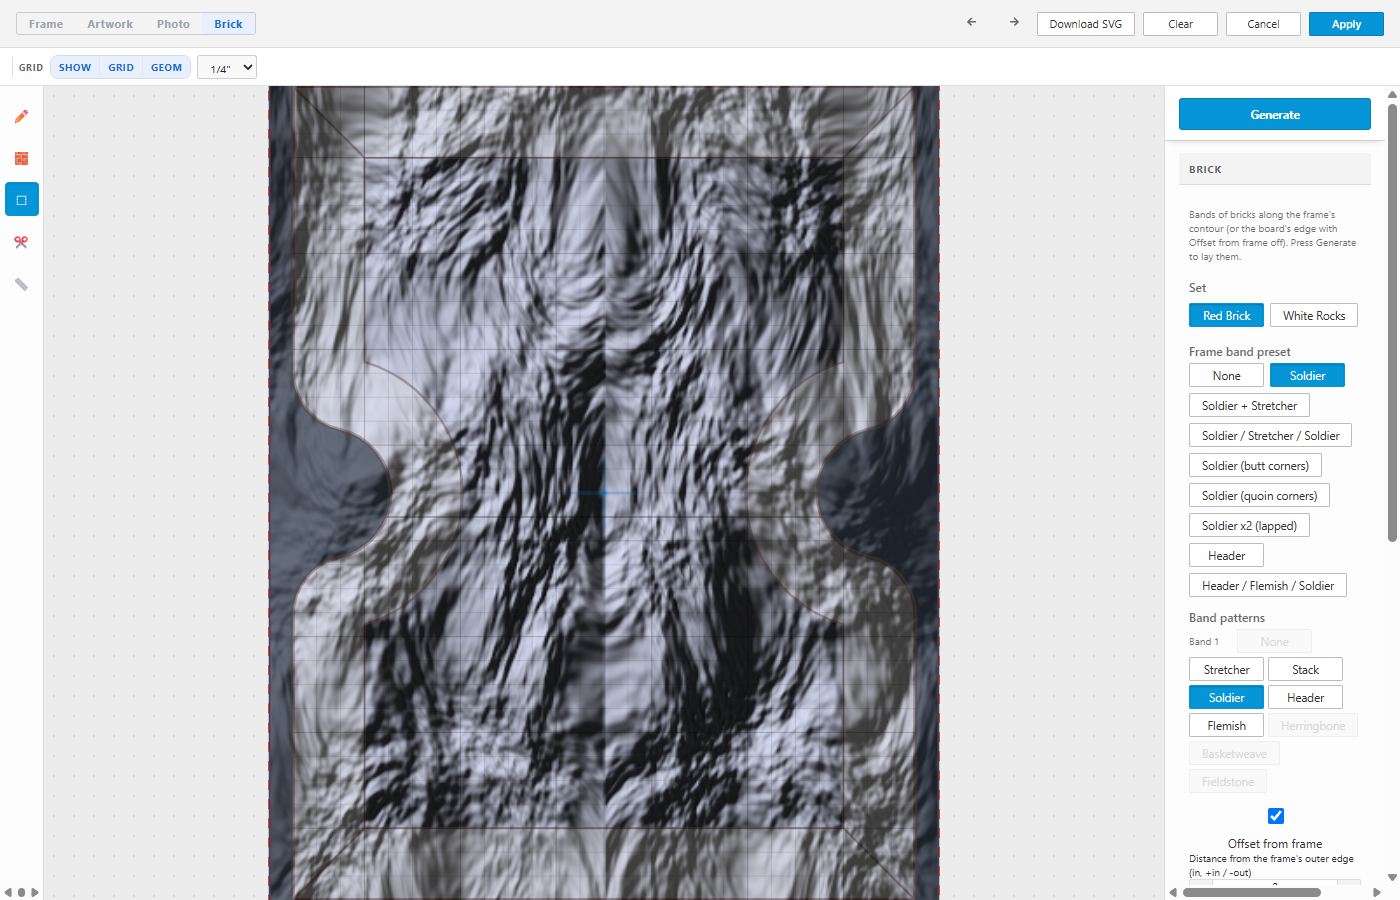This screenshot has height=900, width=1400.
Task: Select Soldier (quoin corners) preset
Action: click(1259, 495)
